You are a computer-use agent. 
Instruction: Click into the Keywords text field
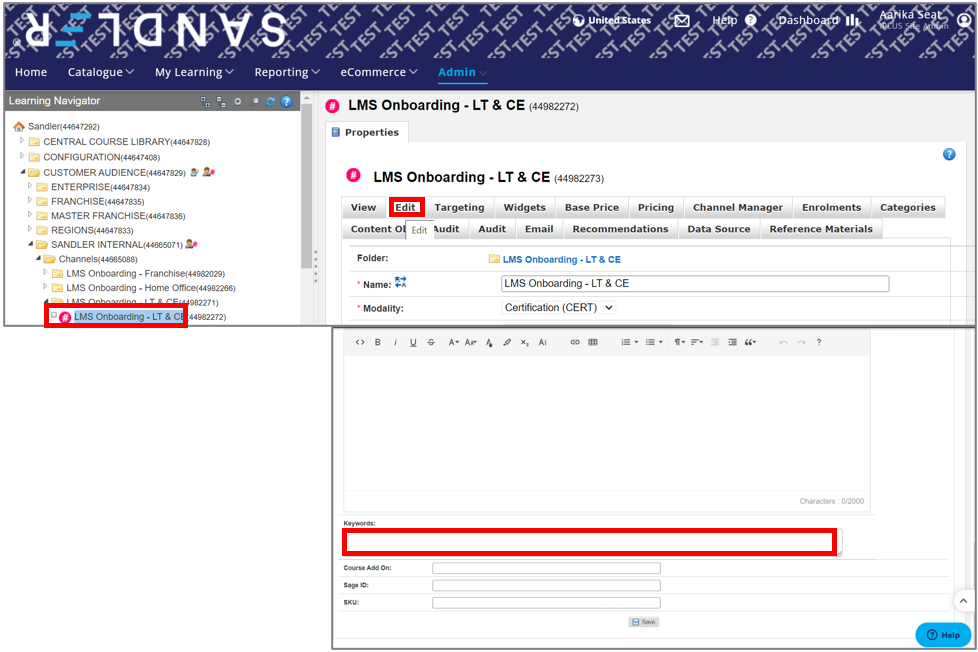tap(589, 542)
